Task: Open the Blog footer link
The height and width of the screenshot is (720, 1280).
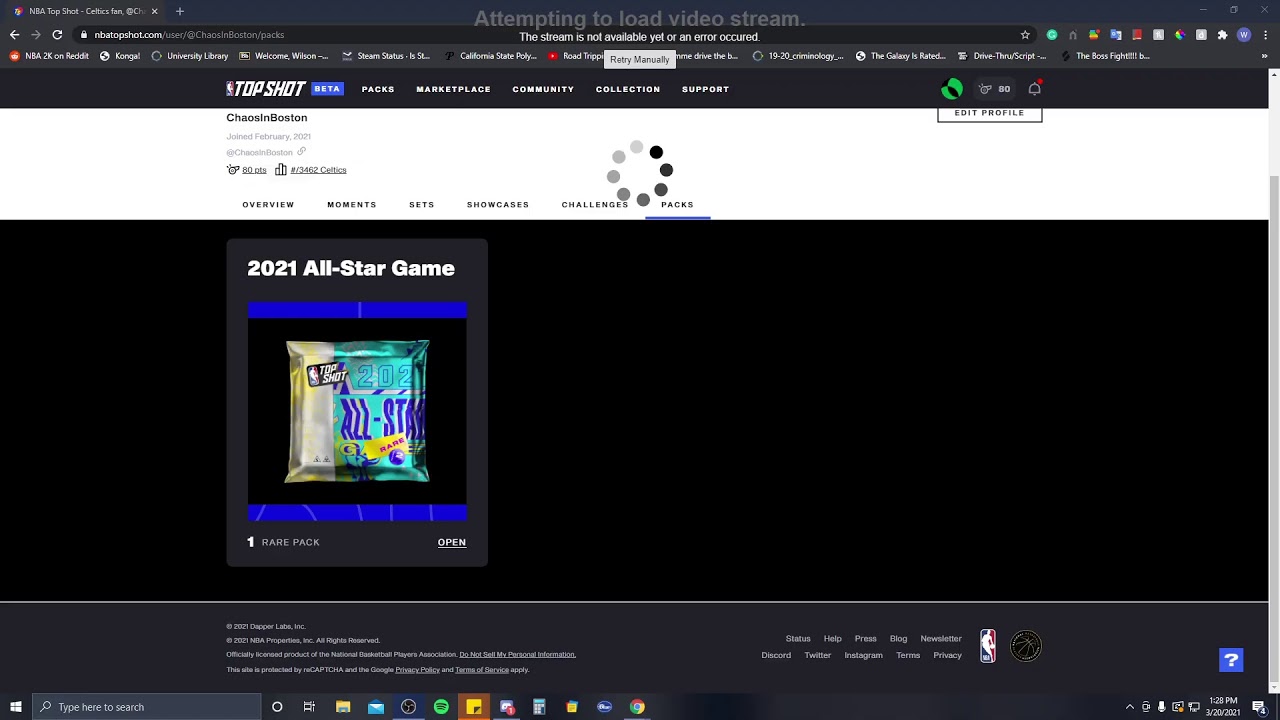Action: coord(898,638)
